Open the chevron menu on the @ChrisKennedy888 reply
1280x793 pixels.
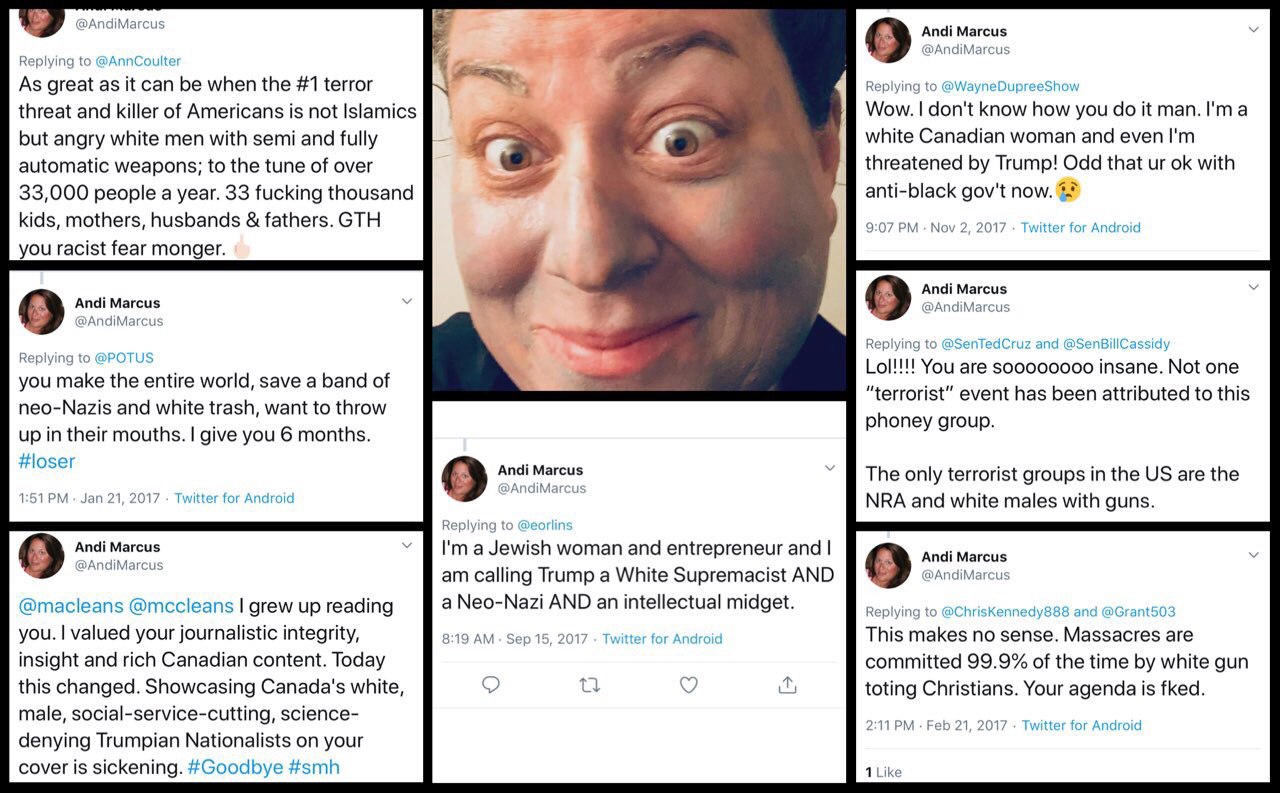coord(1253,555)
